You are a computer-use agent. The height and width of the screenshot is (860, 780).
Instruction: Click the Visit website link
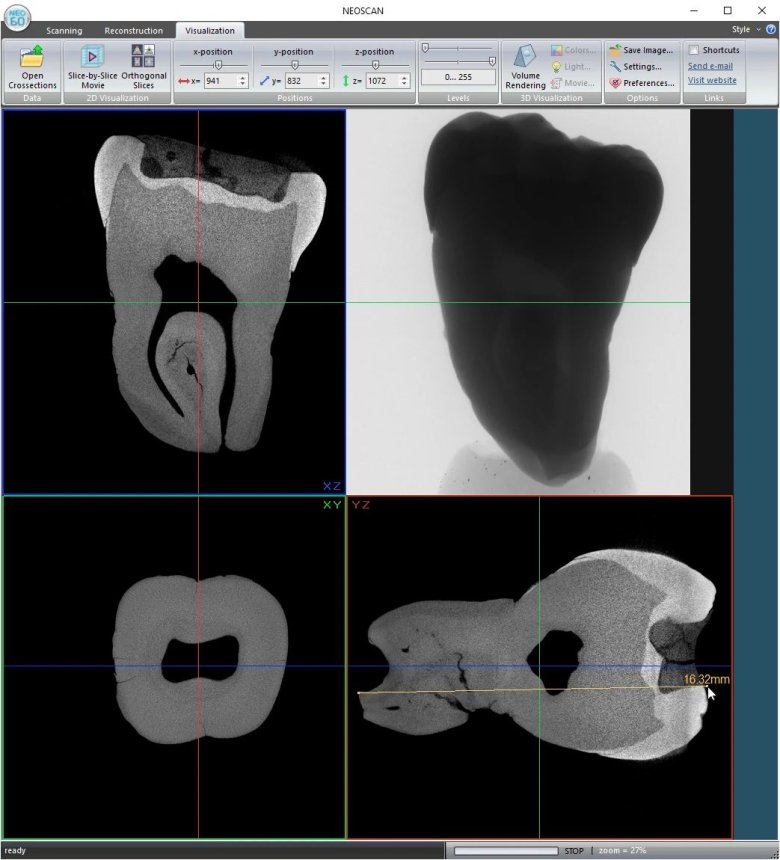[x=712, y=80]
